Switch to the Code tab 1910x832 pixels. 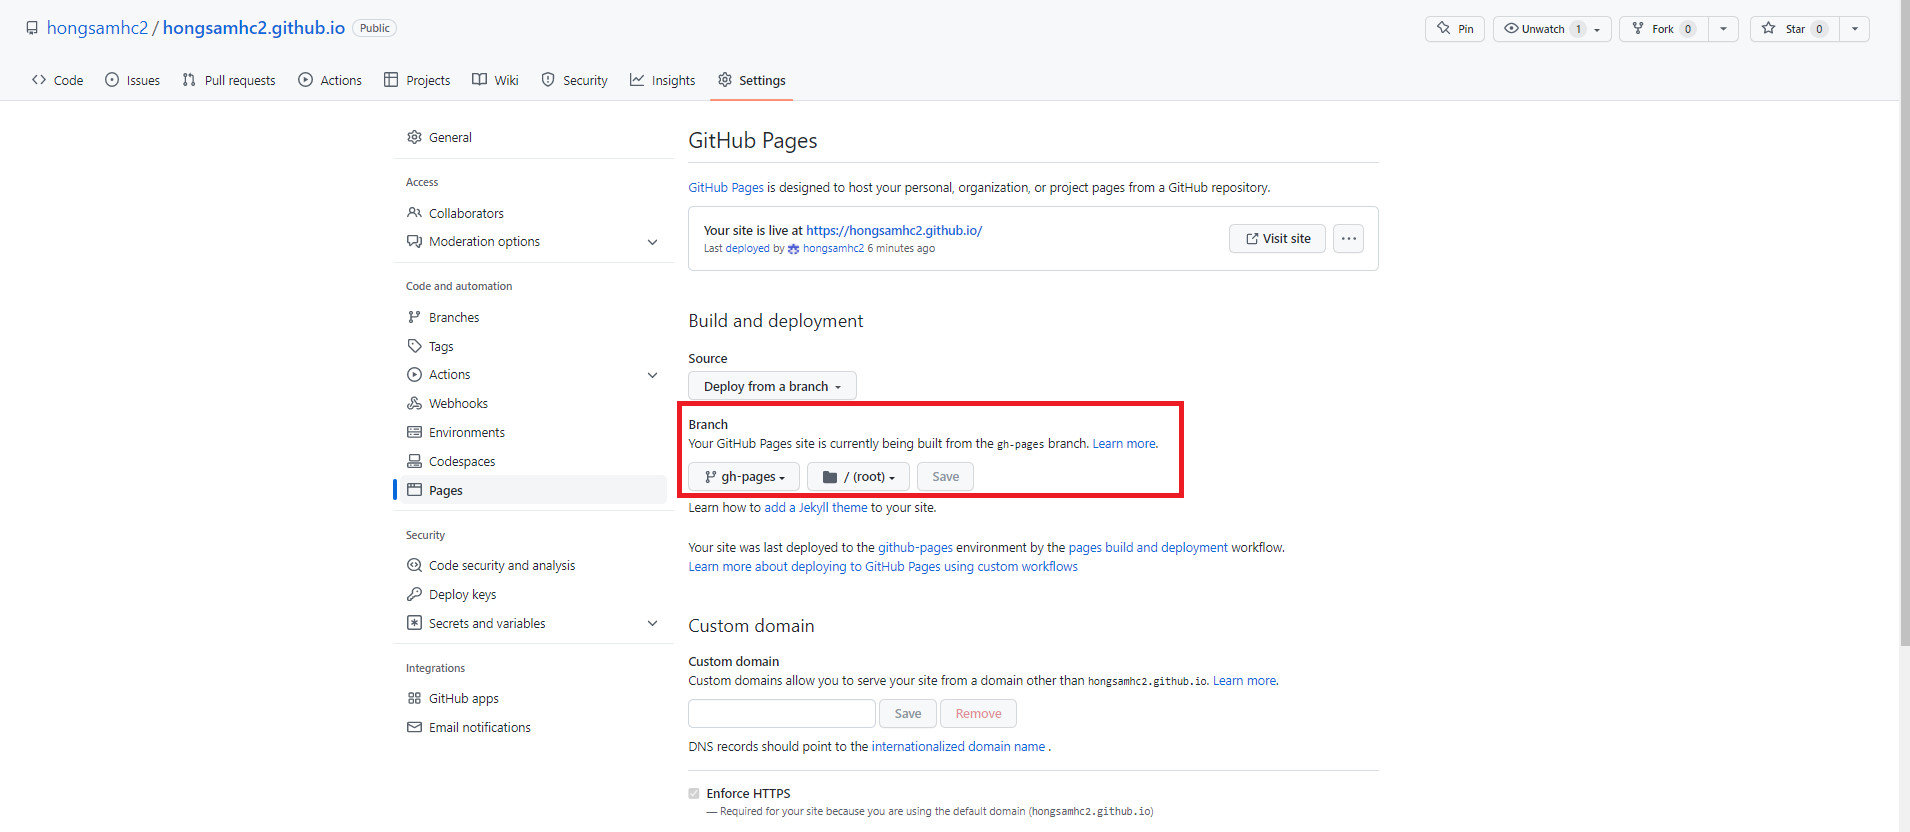point(57,80)
